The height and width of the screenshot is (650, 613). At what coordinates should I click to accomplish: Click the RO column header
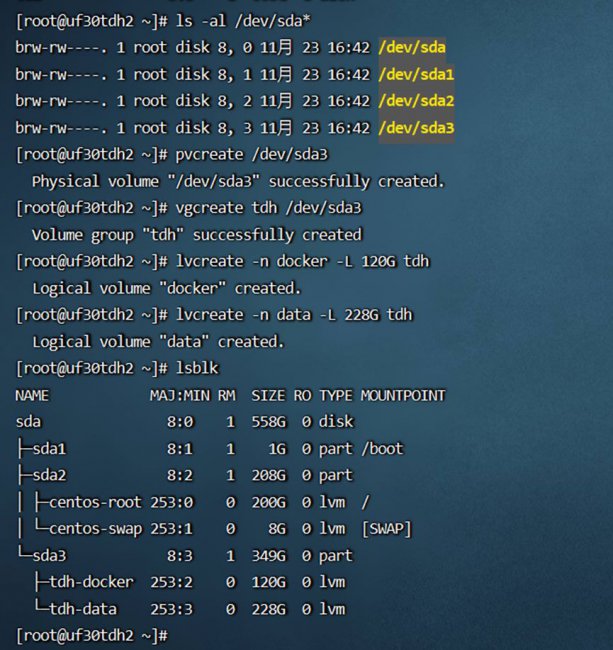(303, 395)
